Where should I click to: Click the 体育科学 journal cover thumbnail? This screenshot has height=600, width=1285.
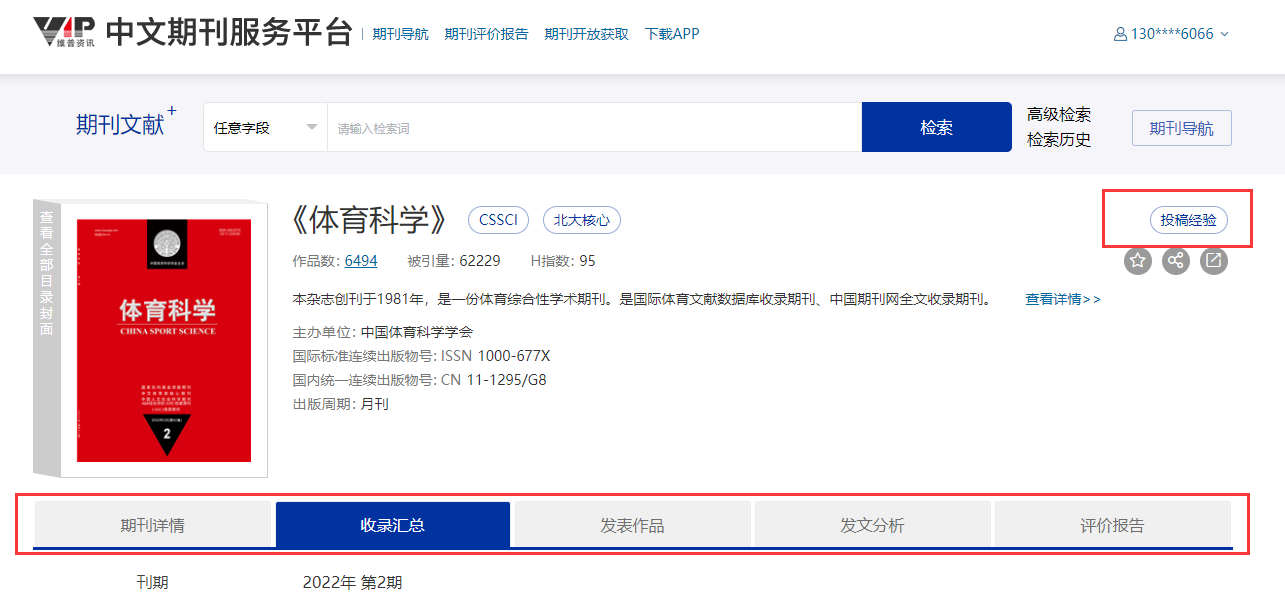click(164, 340)
